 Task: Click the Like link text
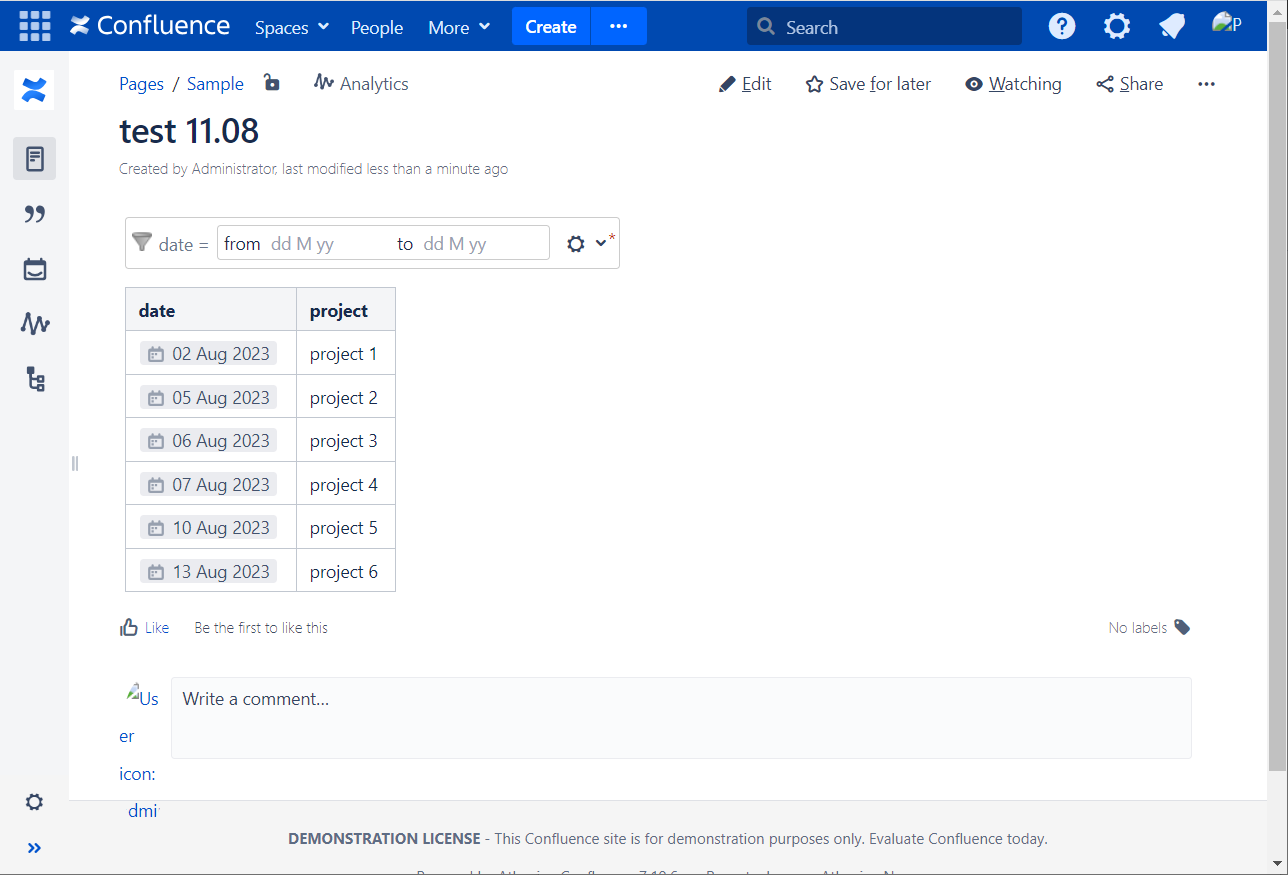click(x=157, y=628)
